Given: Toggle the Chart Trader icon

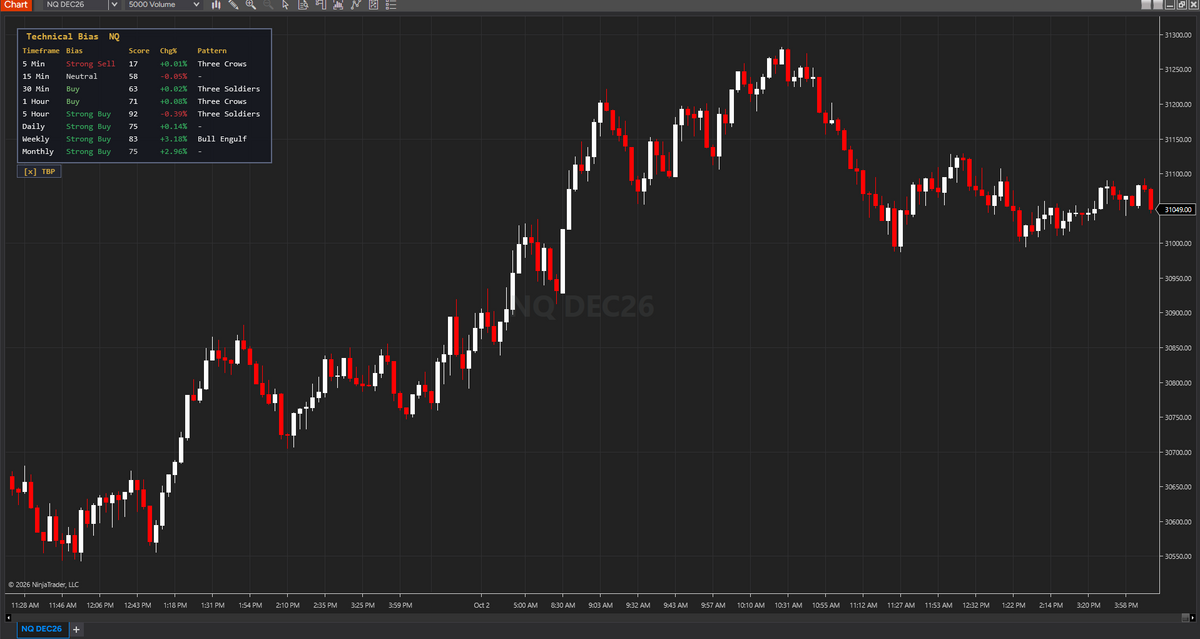Looking at the screenshot, I should click(x=321, y=5).
